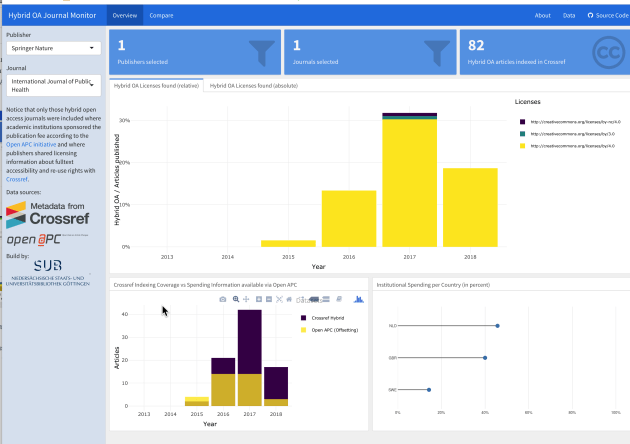Click the camera download plot icon
This screenshot has height=444, width=630.
click(x=224, y=299)
